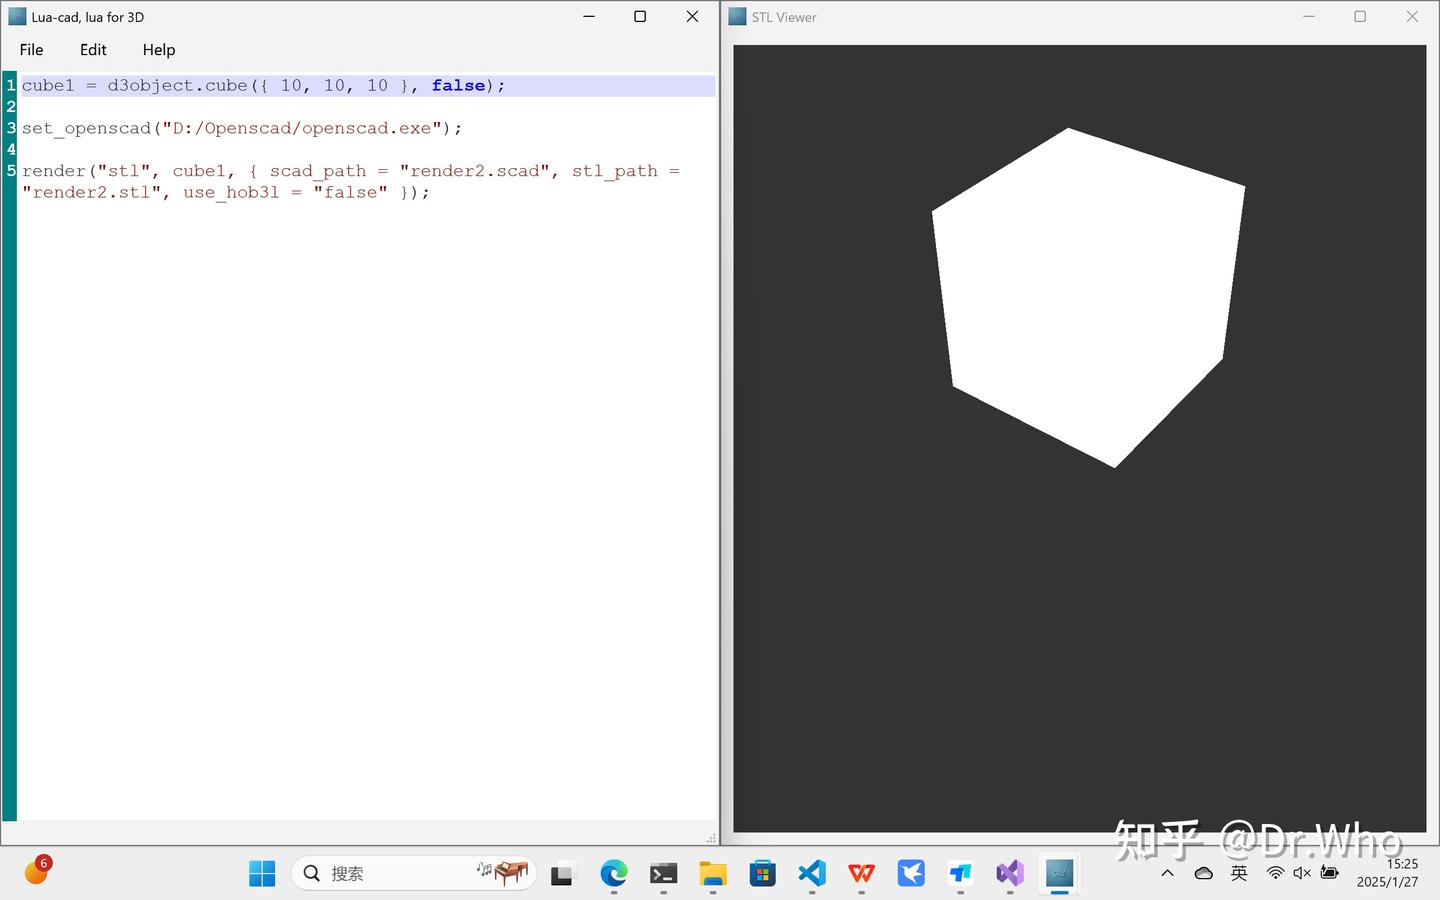The image size is (1440, 900).
Task: Maximize the STL Viewer window
Action: (x=1360, y=17)
